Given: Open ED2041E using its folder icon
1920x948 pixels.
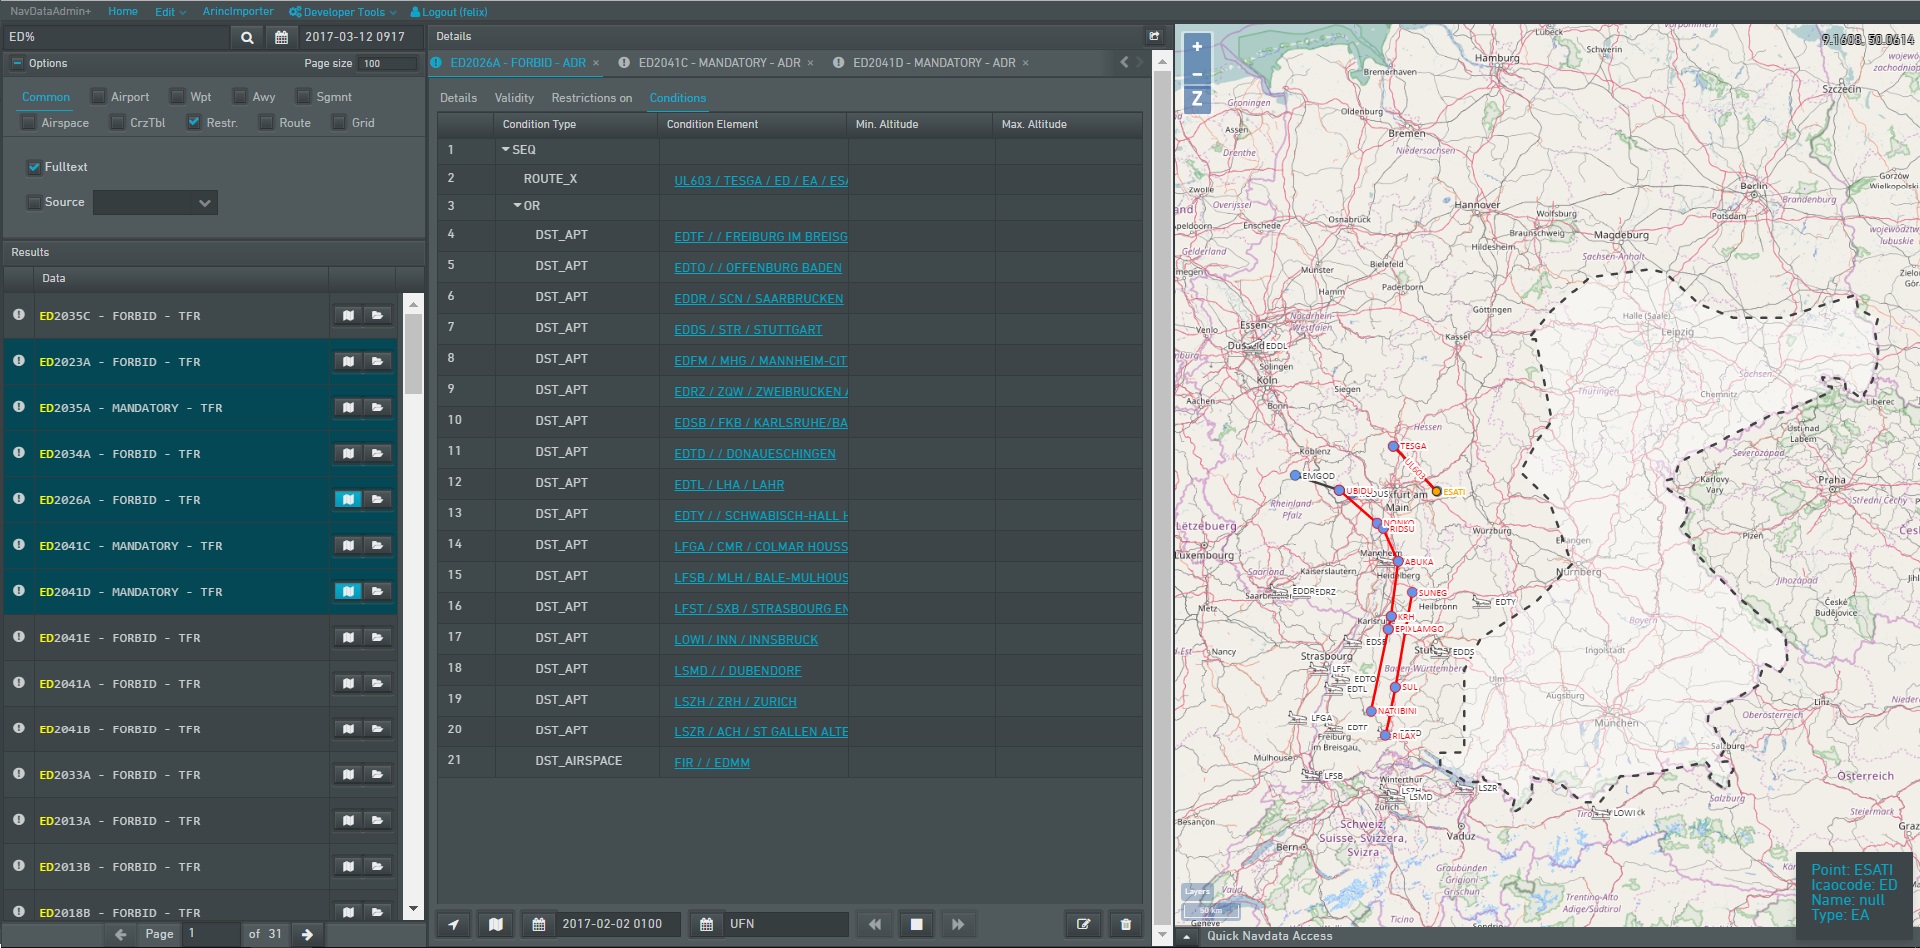Looking at the screenshot, I should click(377, 638).
